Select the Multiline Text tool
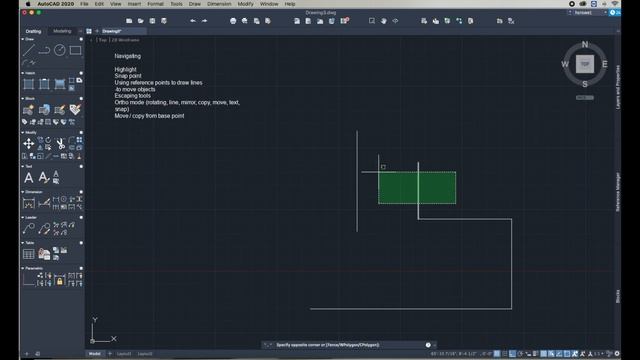This screenshot has width=640, height=360. point(29,178)
